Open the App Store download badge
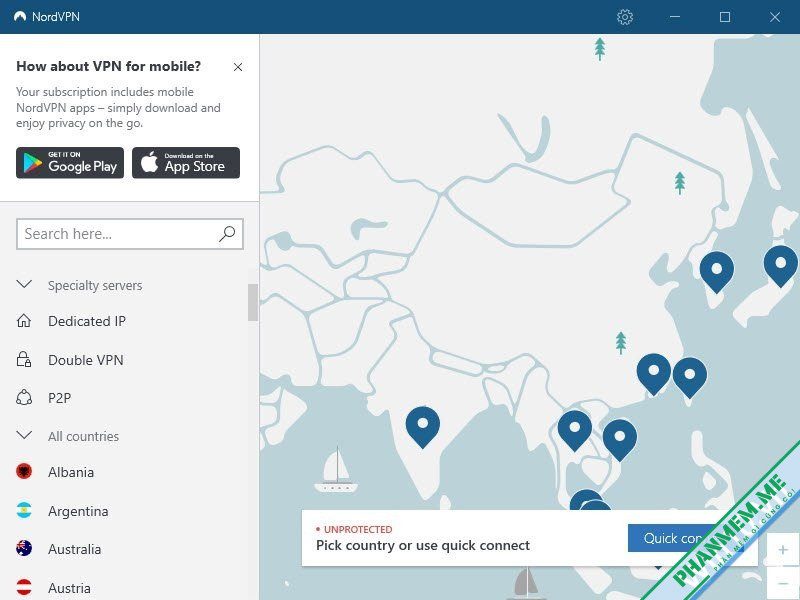800x600 pixels. click(x=186, y=163)
